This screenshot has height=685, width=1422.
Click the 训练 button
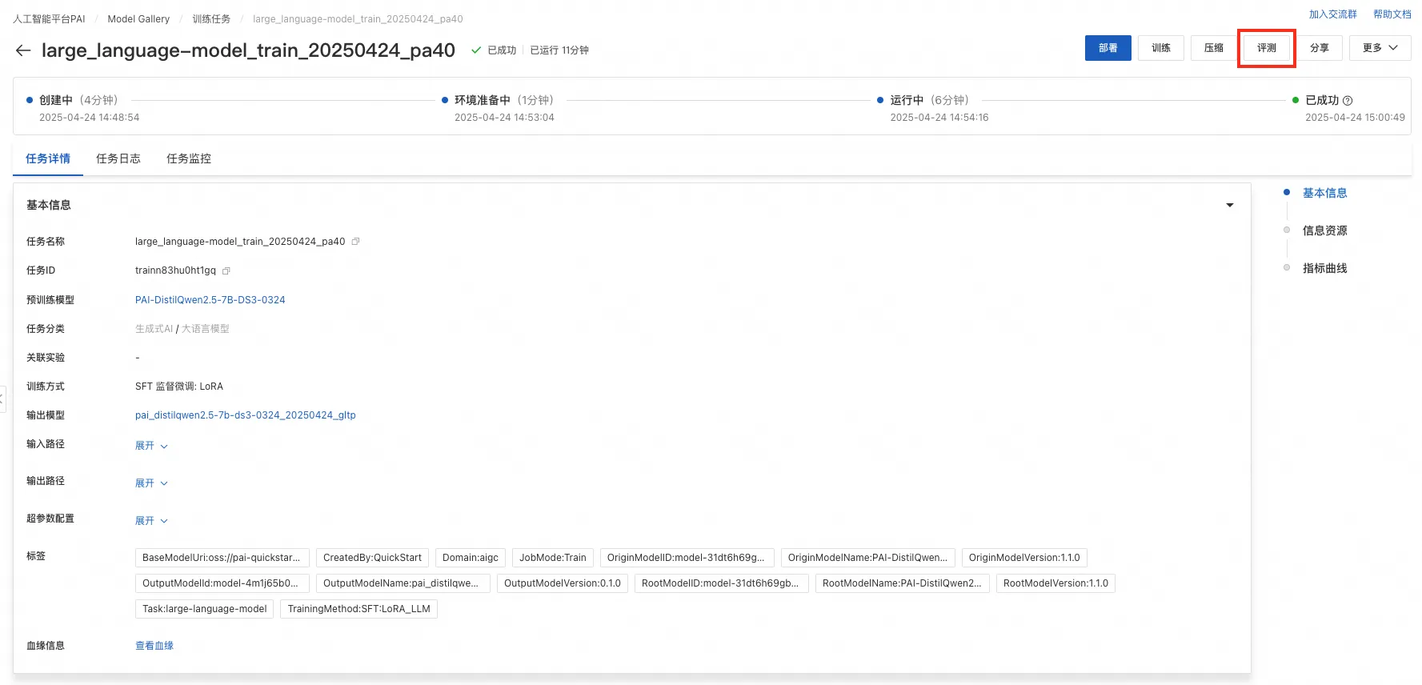1161,48
